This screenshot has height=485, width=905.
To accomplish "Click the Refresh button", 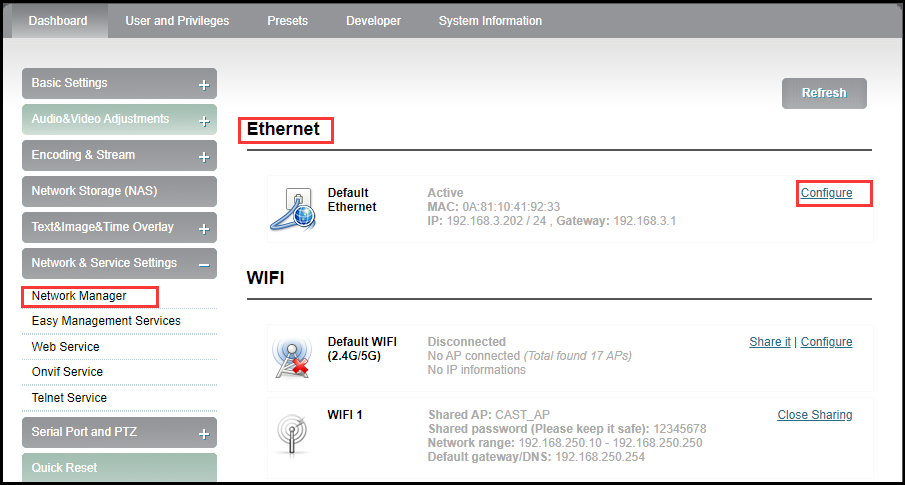I will point(824,94).
